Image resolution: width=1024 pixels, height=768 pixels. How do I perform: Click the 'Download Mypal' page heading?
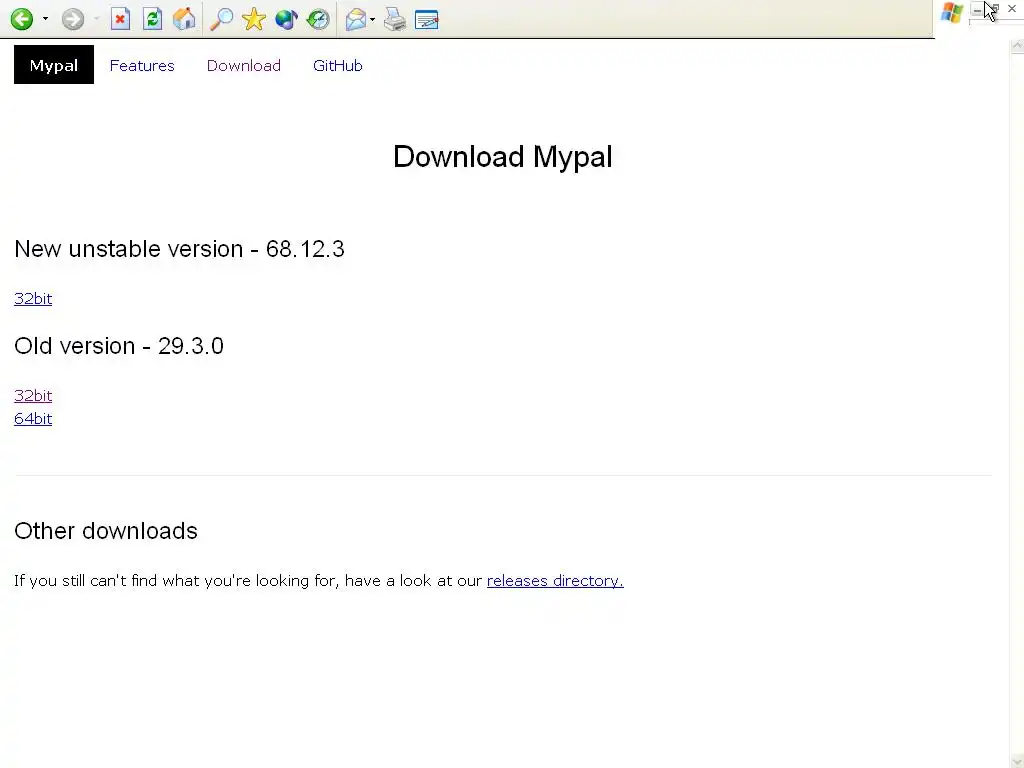(x=503, y=157)
